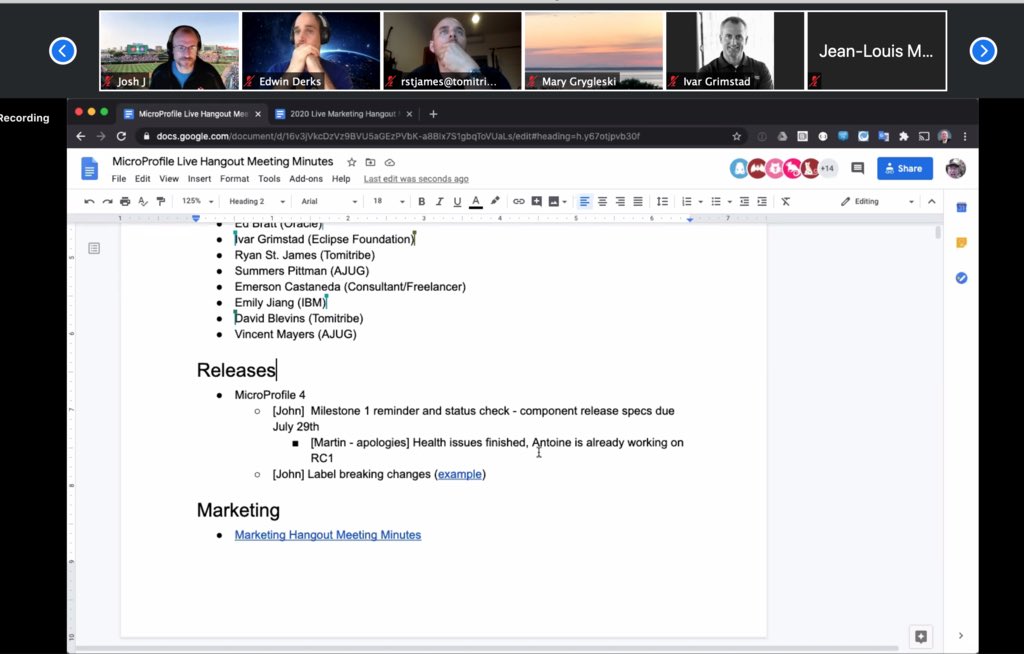Open the Insert image dropdown arrow
The image size is (1024, 654).
click(x=564, y=202)
